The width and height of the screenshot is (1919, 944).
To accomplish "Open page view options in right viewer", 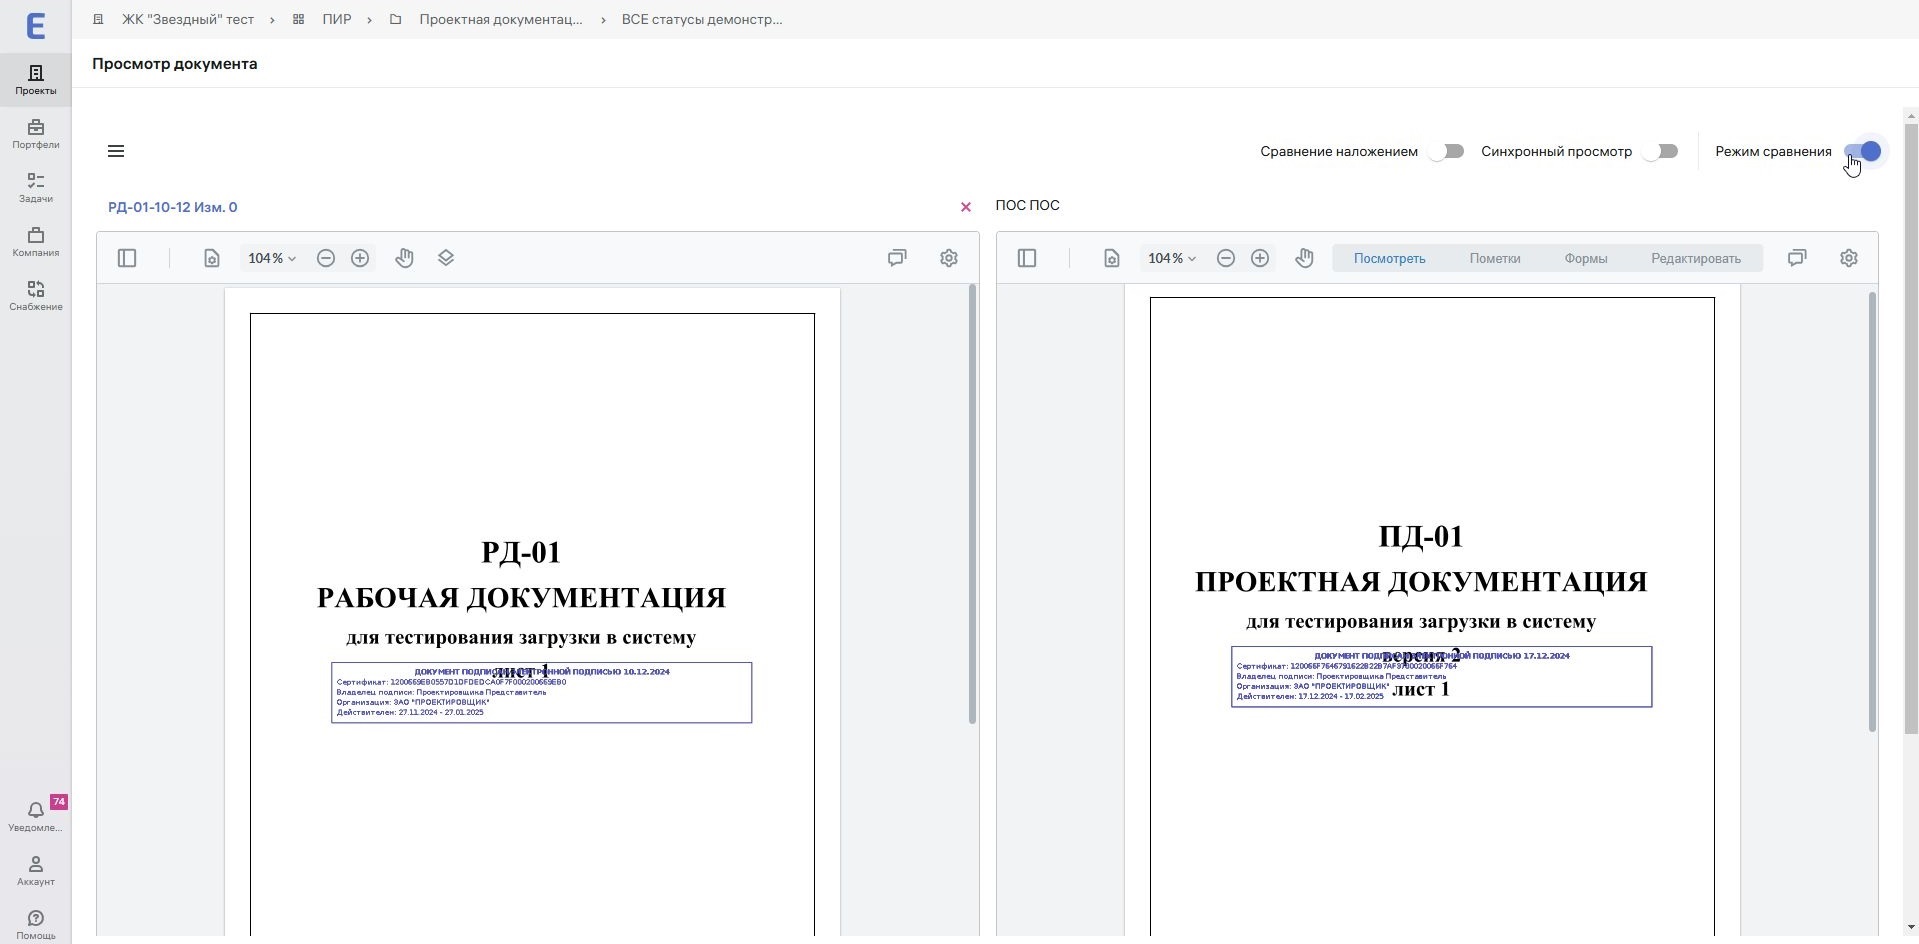I will [x=1112, y=258].
